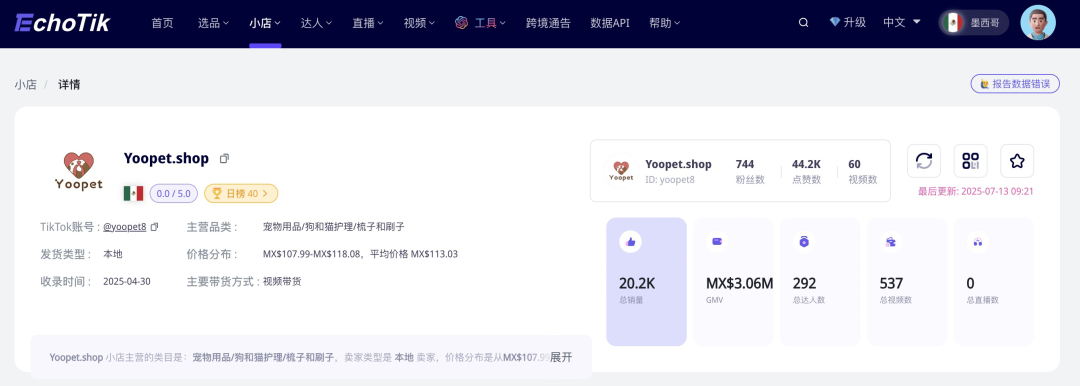Go to 首页 home page
This screenshot has width=1080, height=386.
point(163,23)
